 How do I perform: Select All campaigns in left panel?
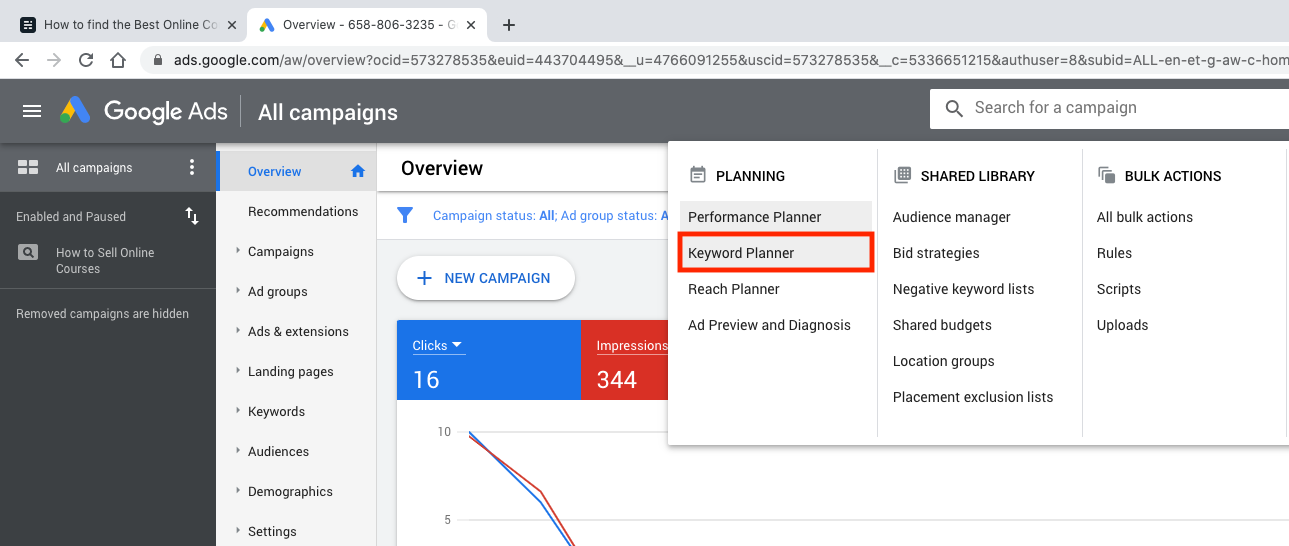pyautogui.click(x=94, y=168)
